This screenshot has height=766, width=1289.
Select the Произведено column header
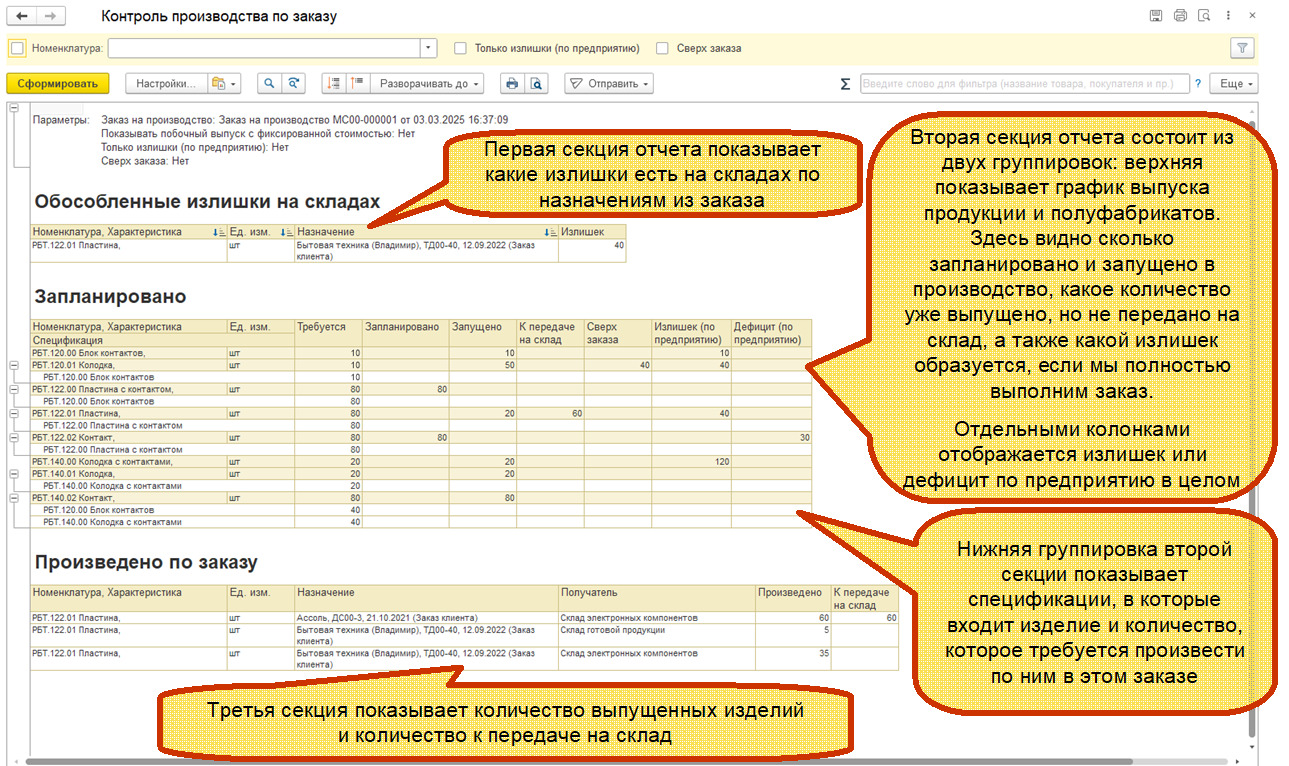[794, 599]
